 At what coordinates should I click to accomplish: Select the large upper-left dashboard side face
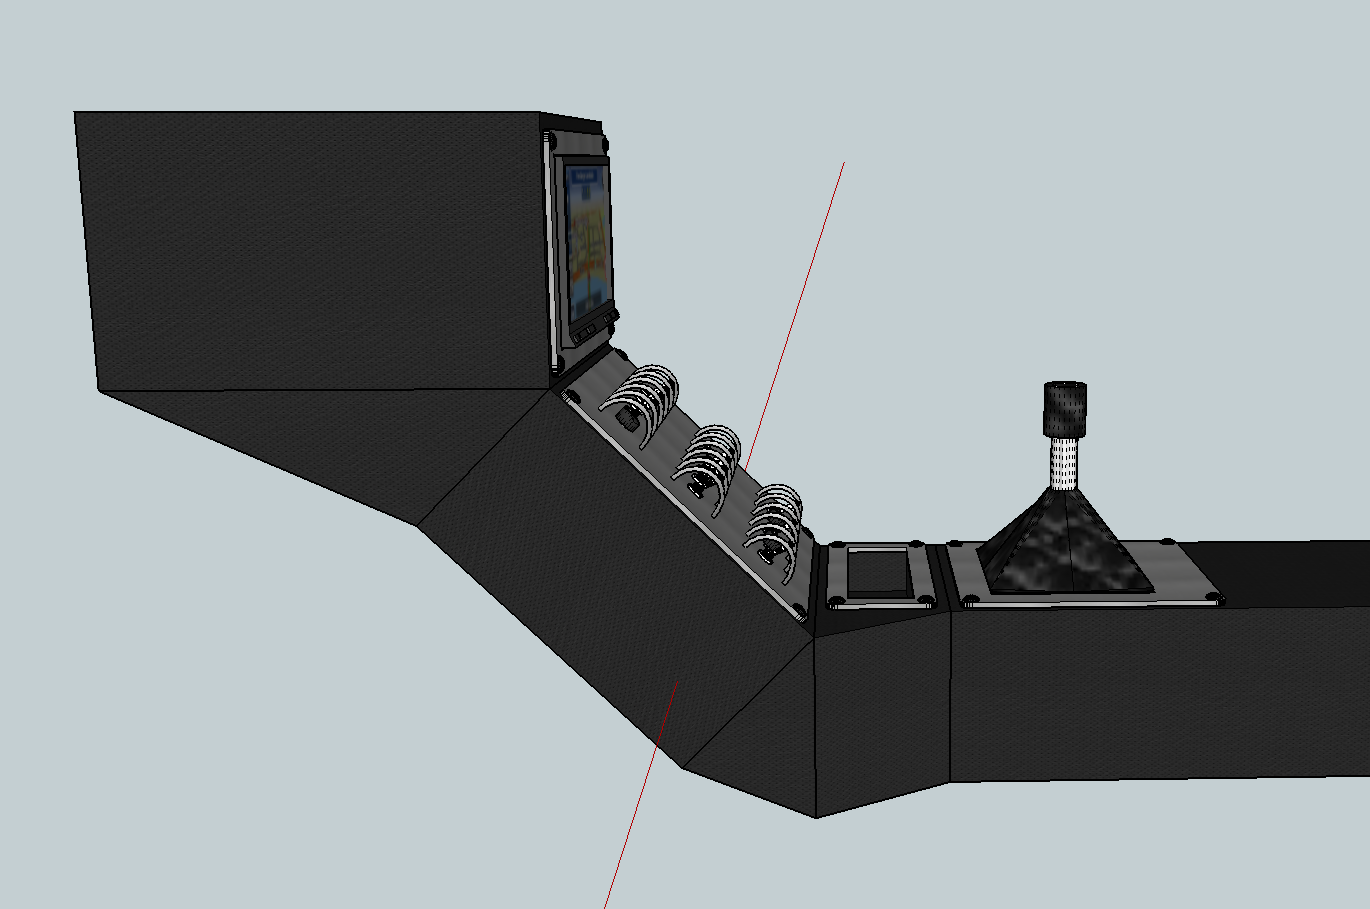click(x=310, y=250)
